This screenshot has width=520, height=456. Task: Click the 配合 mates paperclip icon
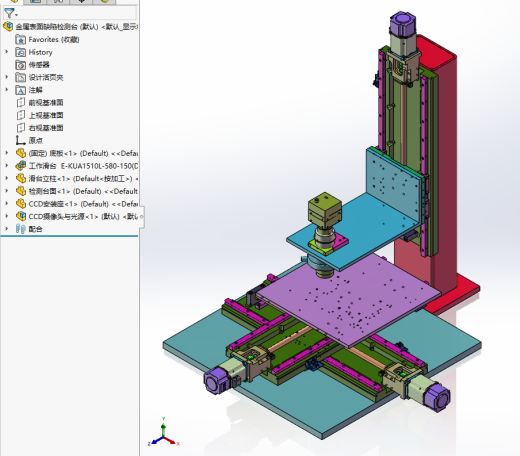(21, 229)
